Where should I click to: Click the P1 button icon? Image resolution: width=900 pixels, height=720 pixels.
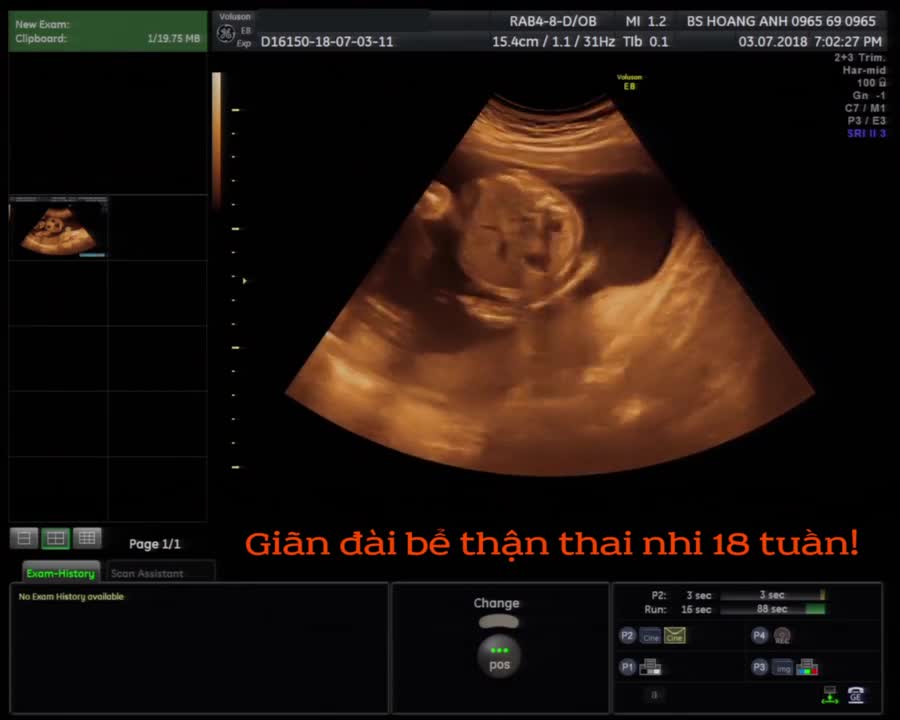[x=627, y=667]
